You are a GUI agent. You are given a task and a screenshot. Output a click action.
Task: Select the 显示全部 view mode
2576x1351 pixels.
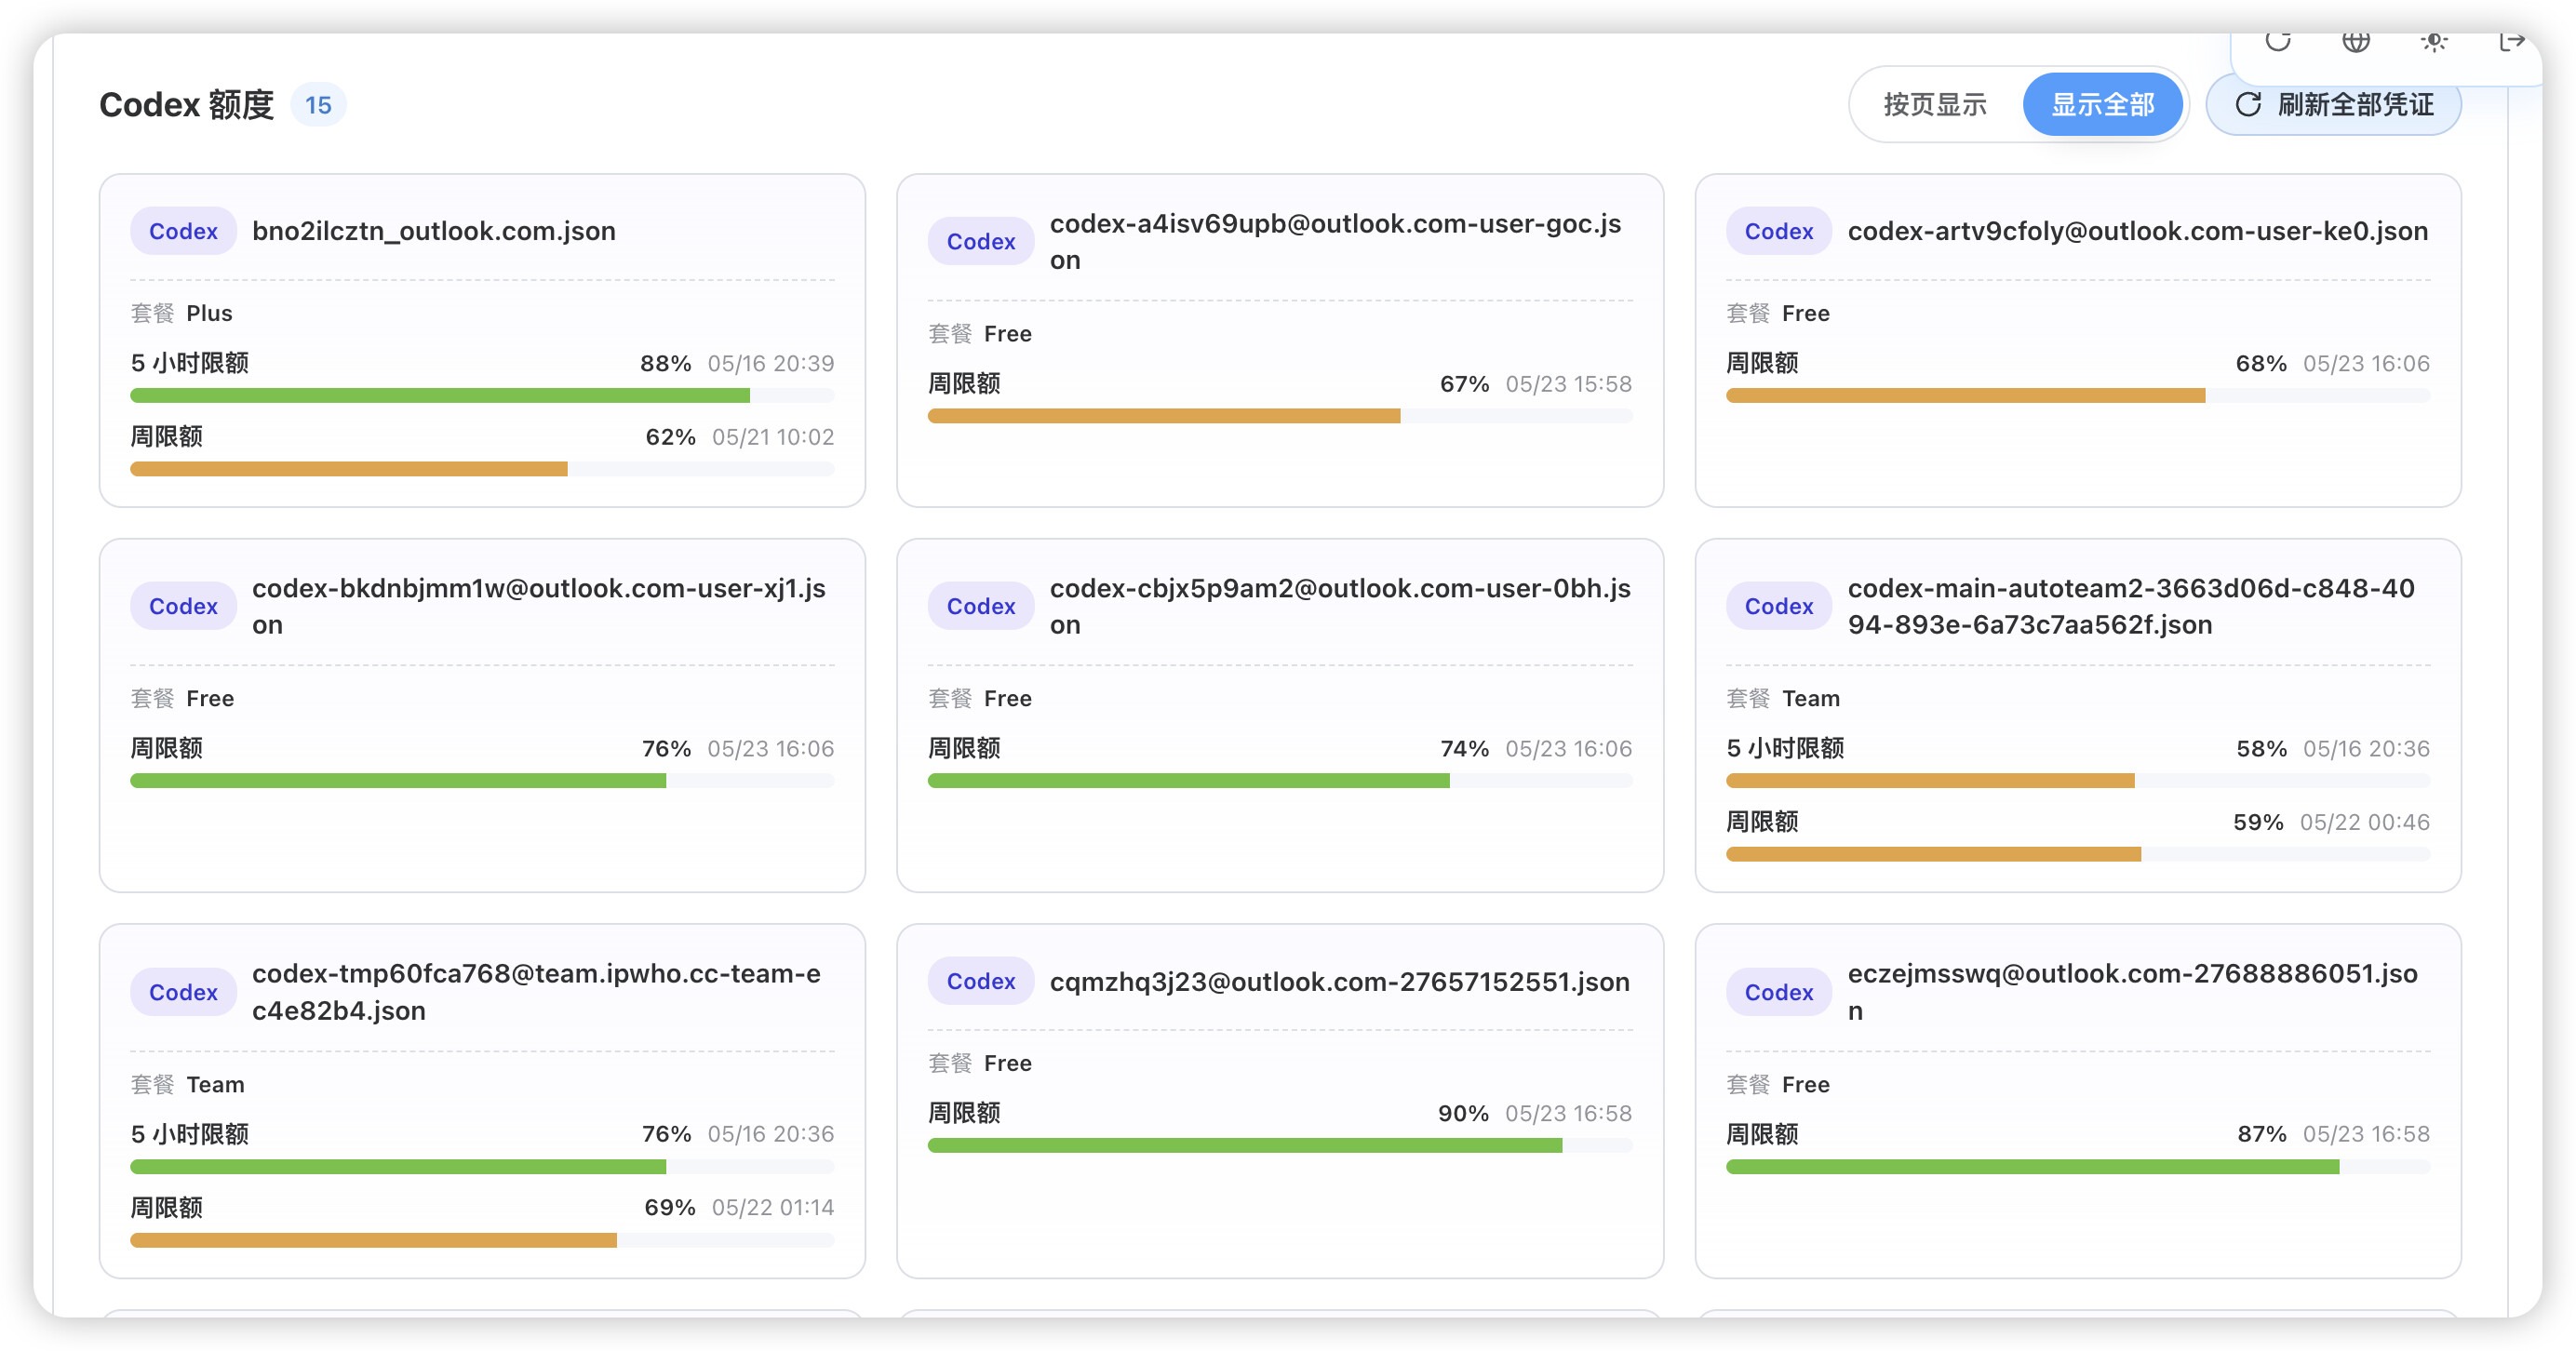click(2102, 104)
